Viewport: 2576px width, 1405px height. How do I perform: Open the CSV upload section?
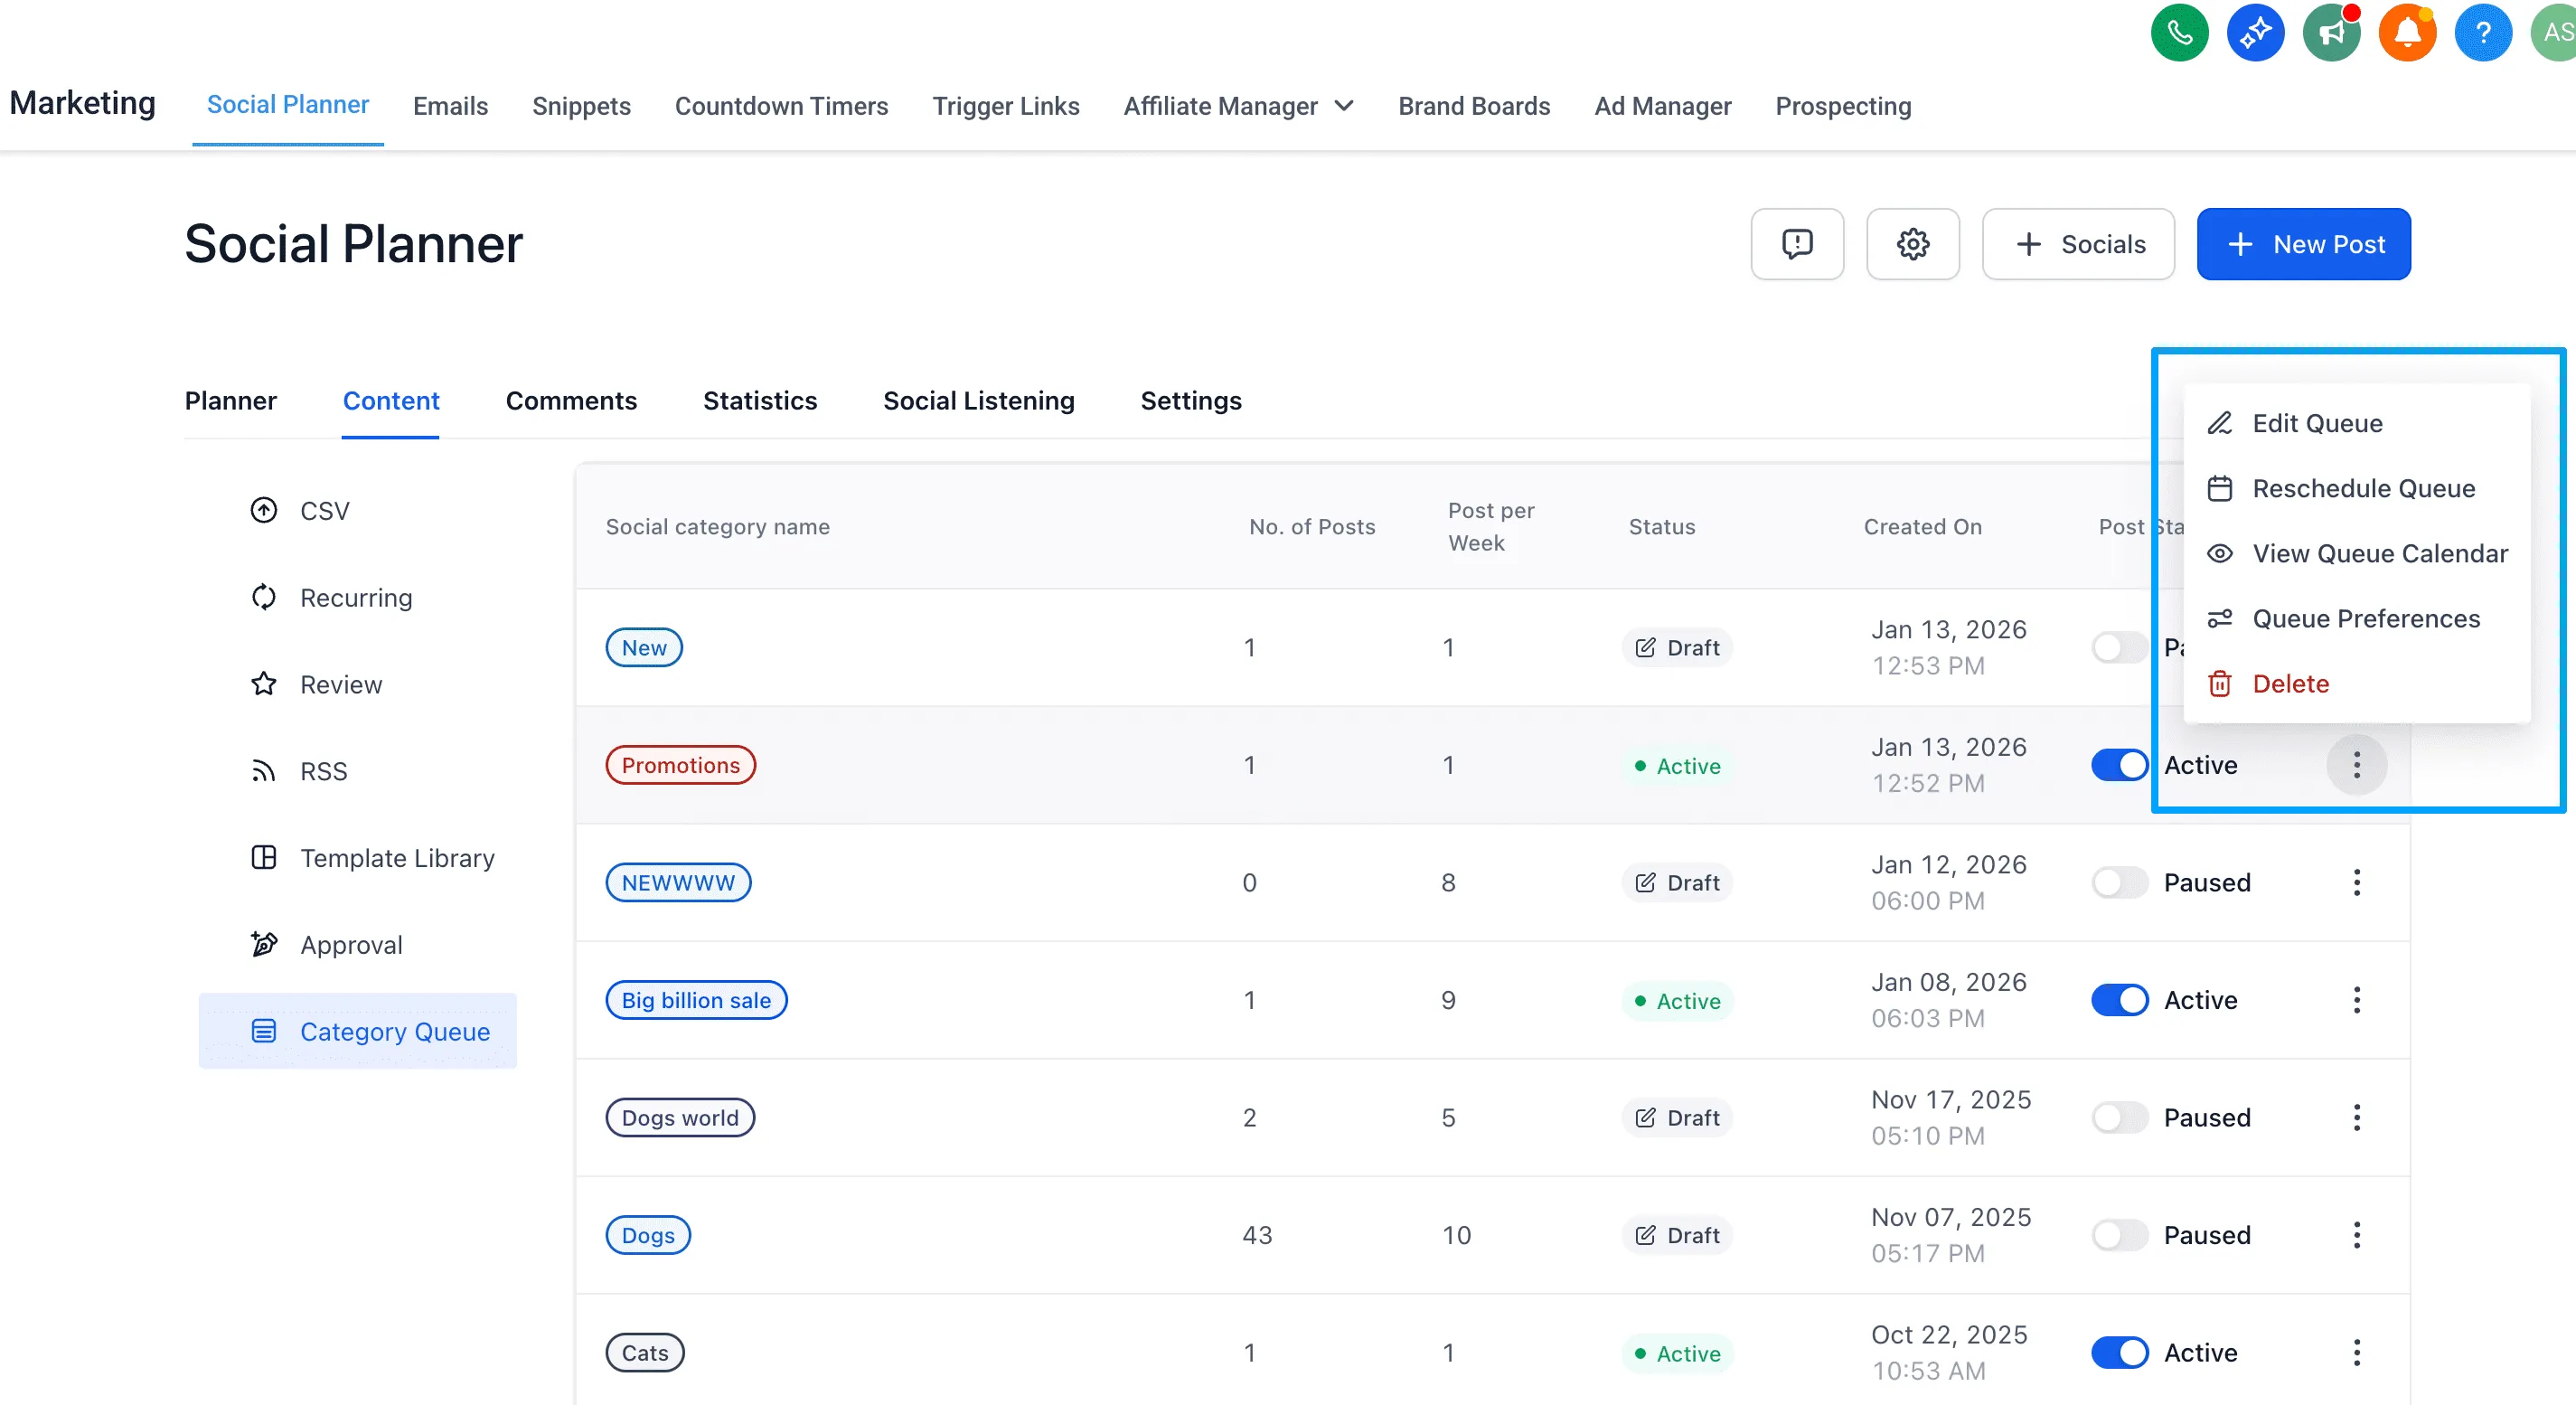coord(322,510)
